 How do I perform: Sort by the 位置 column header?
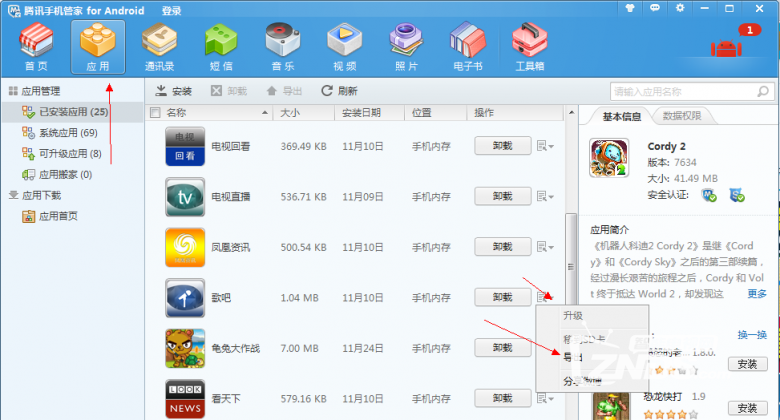point(435,113)
